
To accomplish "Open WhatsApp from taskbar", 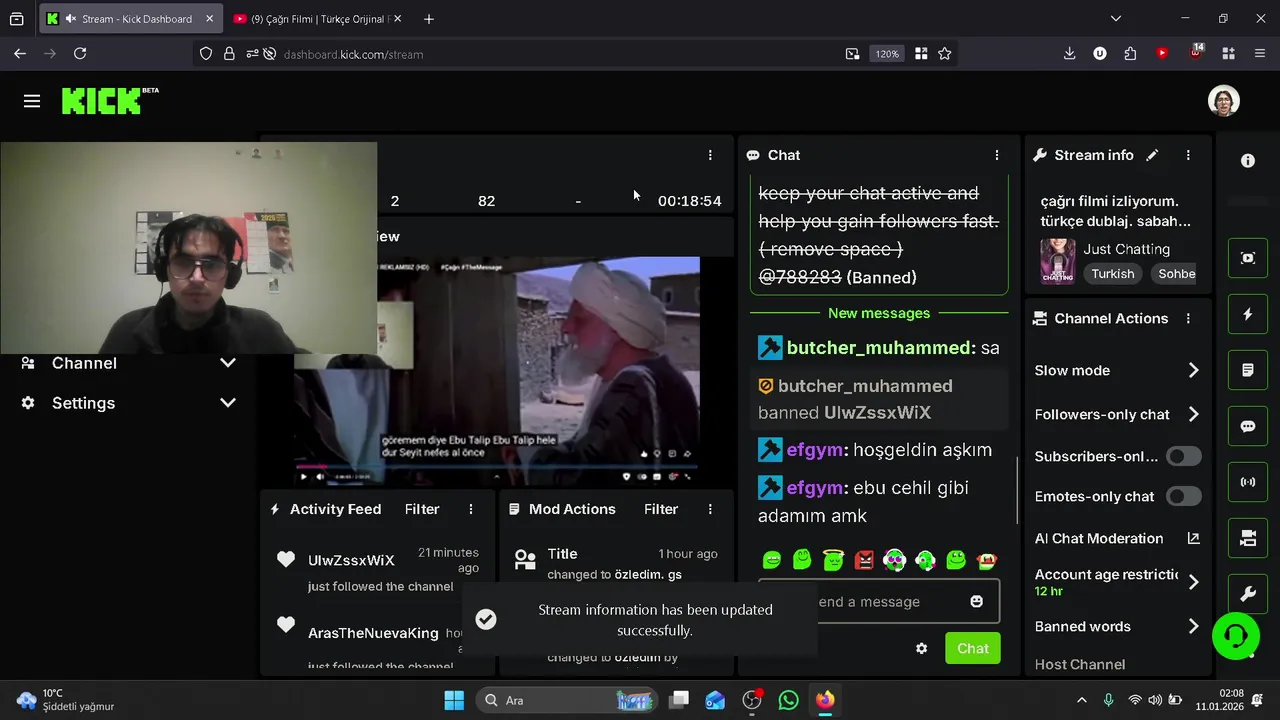I will [788, 700].
